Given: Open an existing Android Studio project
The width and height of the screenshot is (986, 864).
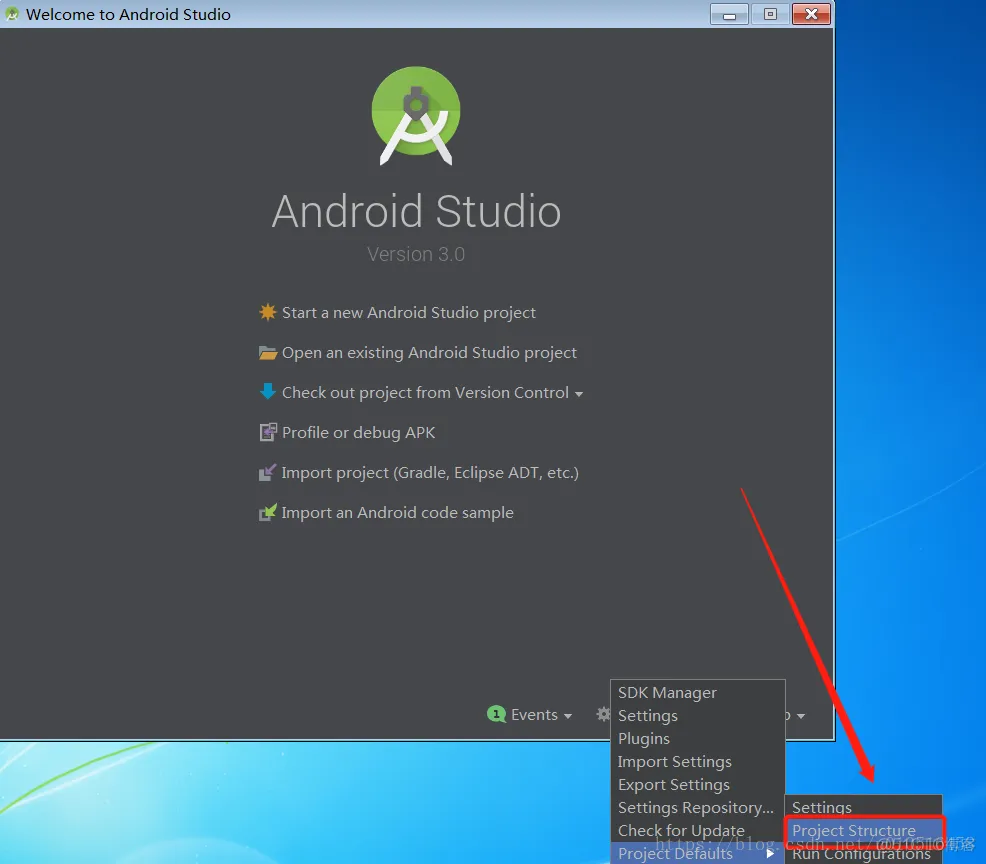Looking at the screenshot, I should [x=429, y=353].
